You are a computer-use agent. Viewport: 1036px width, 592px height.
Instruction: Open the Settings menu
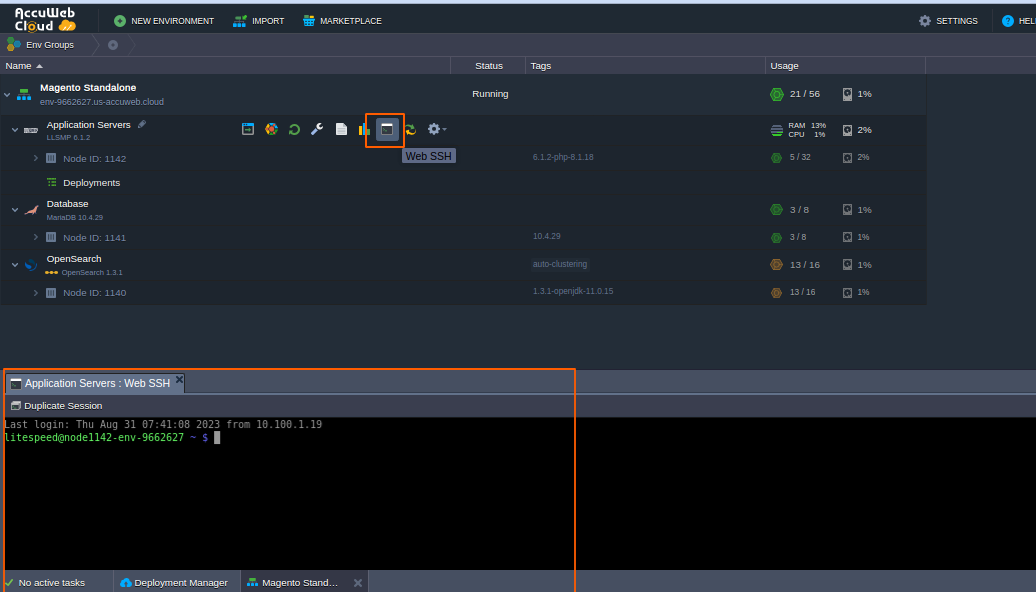coord(948,21)
